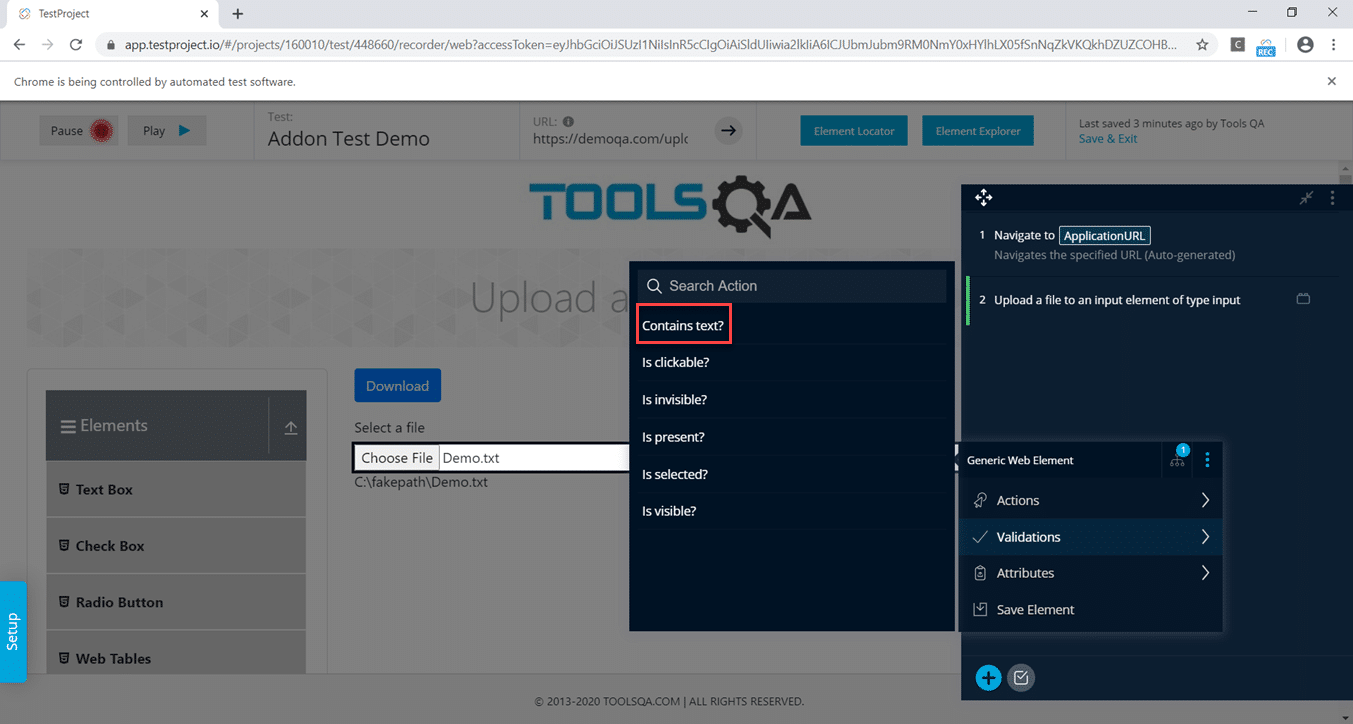Open Chrome three-dot menu
Viewport: 1353px width, 724px height.
pos(1334,45)
